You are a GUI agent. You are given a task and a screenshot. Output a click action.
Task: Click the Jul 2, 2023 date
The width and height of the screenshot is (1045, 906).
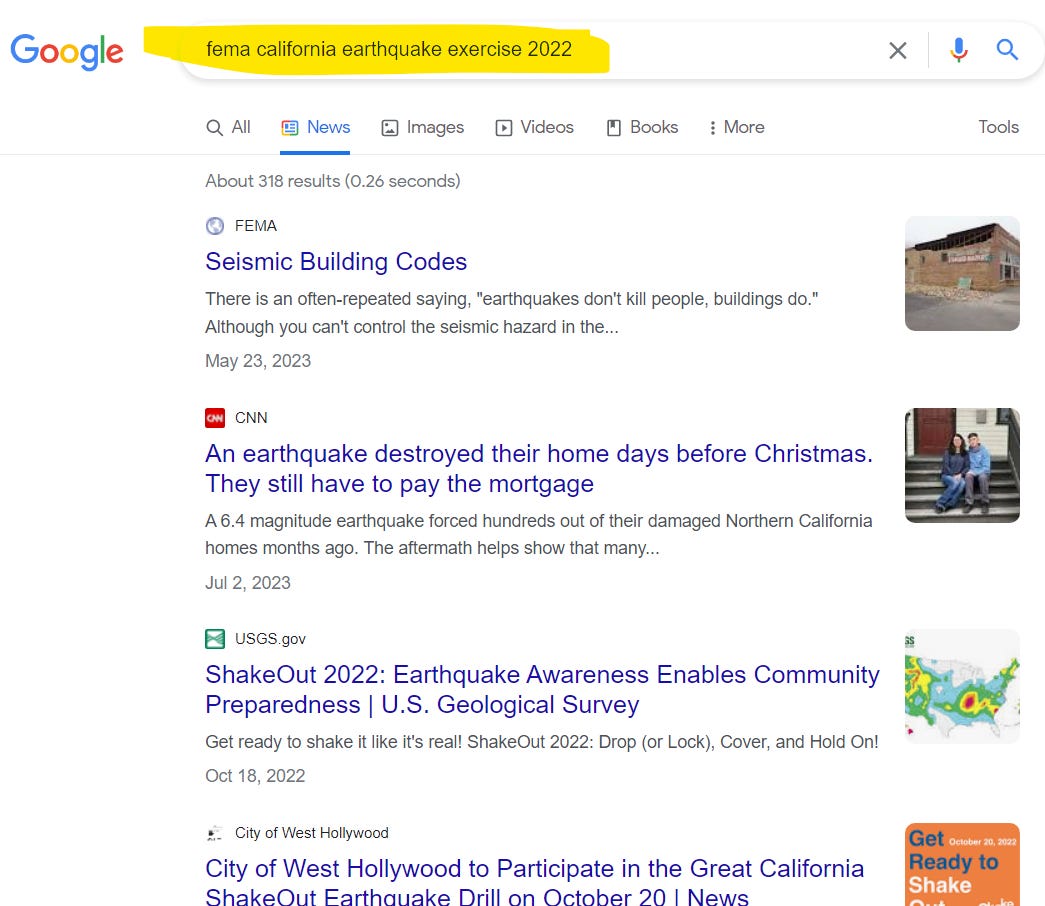(247, 583)
